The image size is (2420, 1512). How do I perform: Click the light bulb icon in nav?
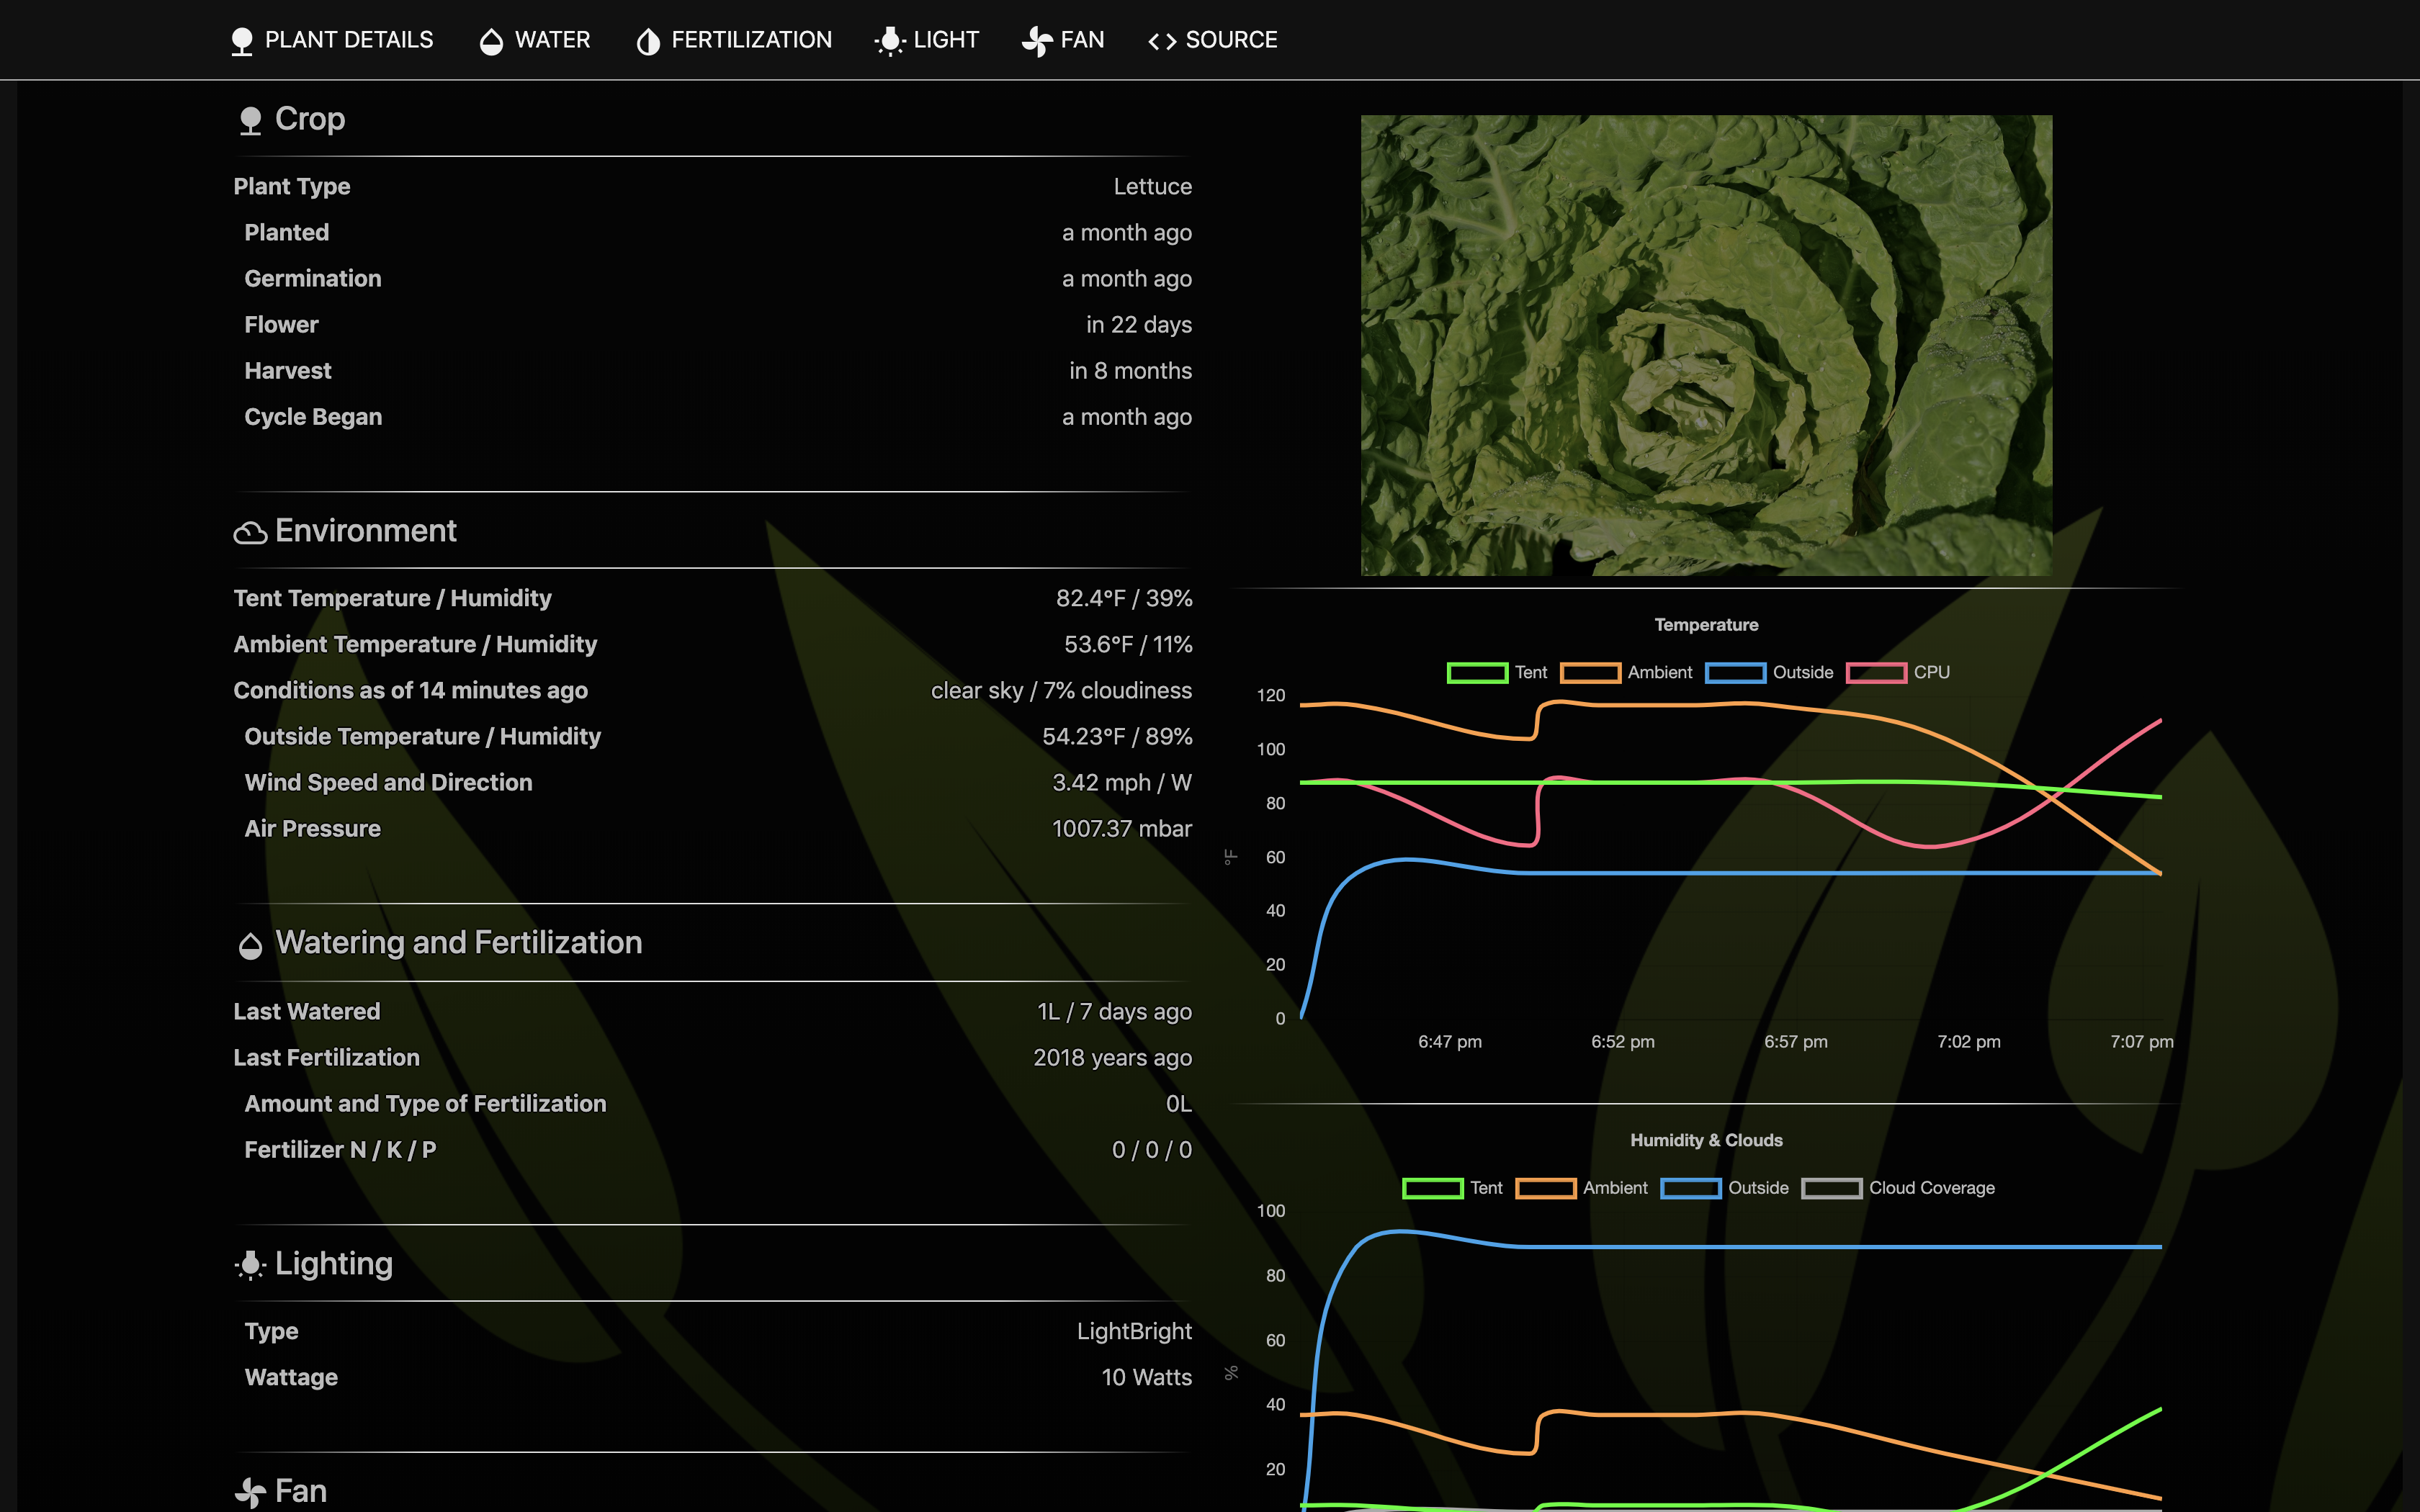pos(890,41)
